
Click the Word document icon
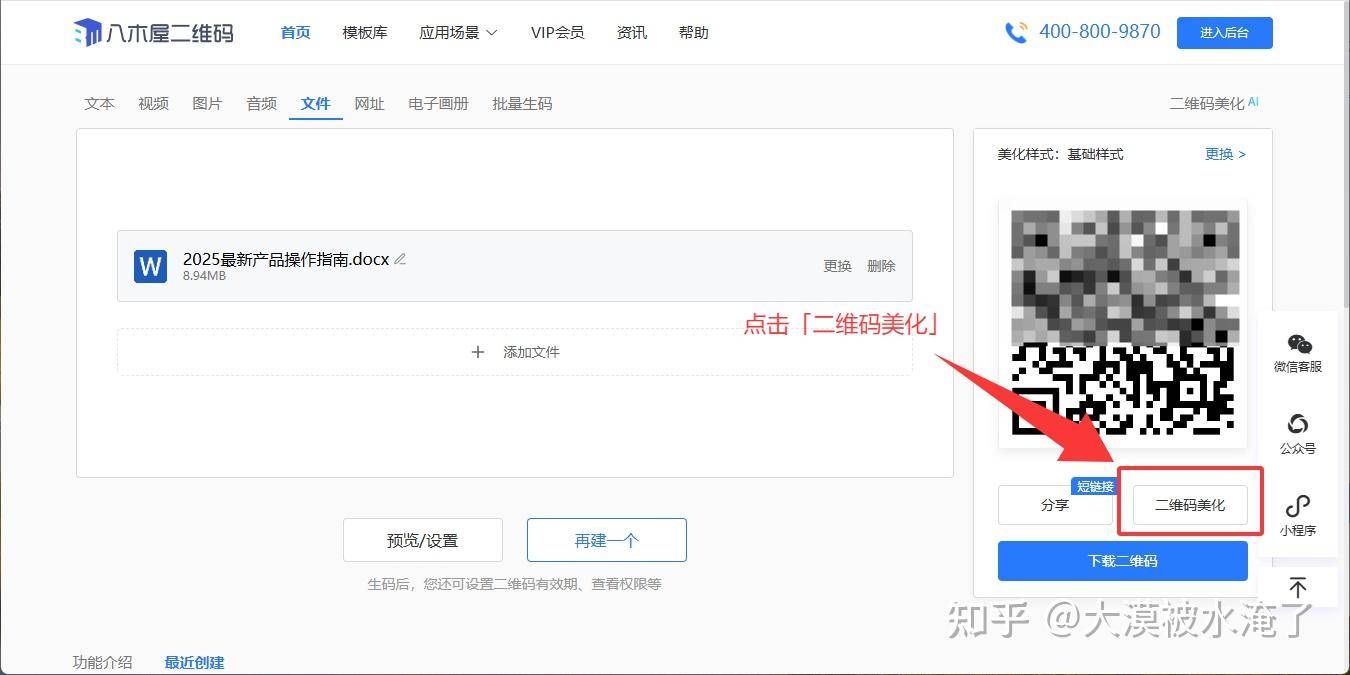click(x=151, y=266)
